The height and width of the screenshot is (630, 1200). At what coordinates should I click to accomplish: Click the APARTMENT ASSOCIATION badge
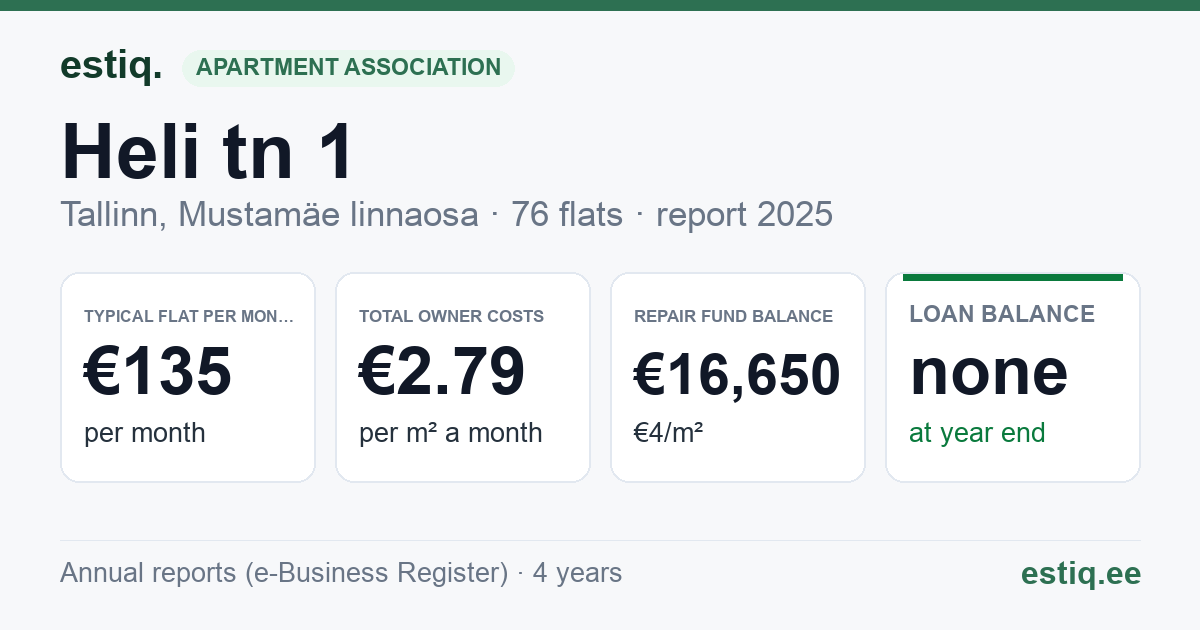pos(348,68)
